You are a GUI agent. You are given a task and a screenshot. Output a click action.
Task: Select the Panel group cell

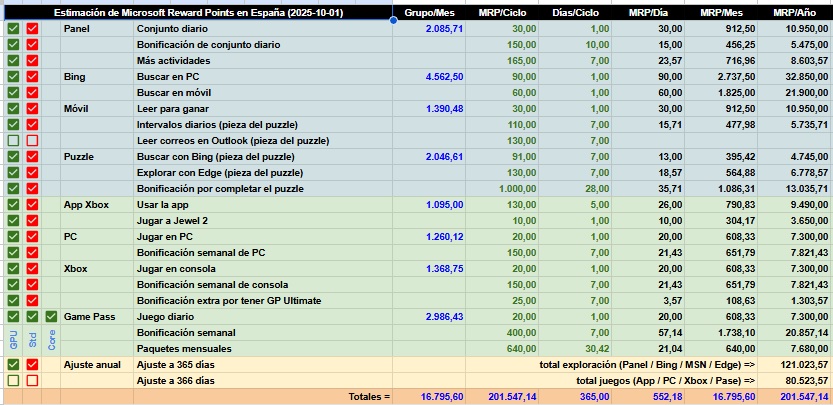[x=97, y=29]
